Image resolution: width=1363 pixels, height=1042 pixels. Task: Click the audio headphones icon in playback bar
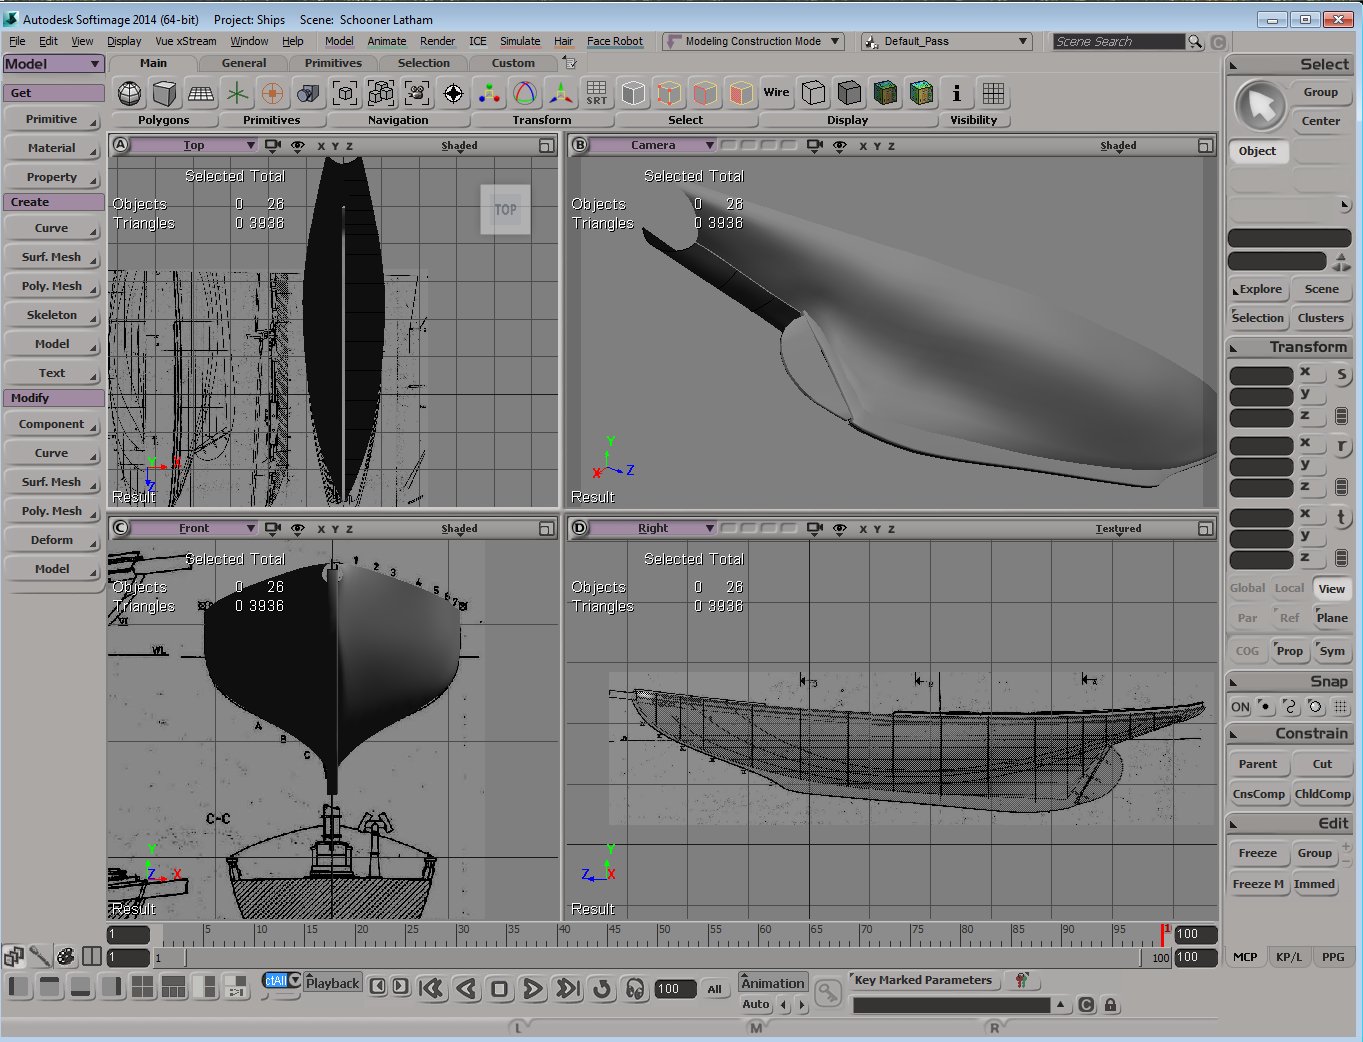point(635,989)
